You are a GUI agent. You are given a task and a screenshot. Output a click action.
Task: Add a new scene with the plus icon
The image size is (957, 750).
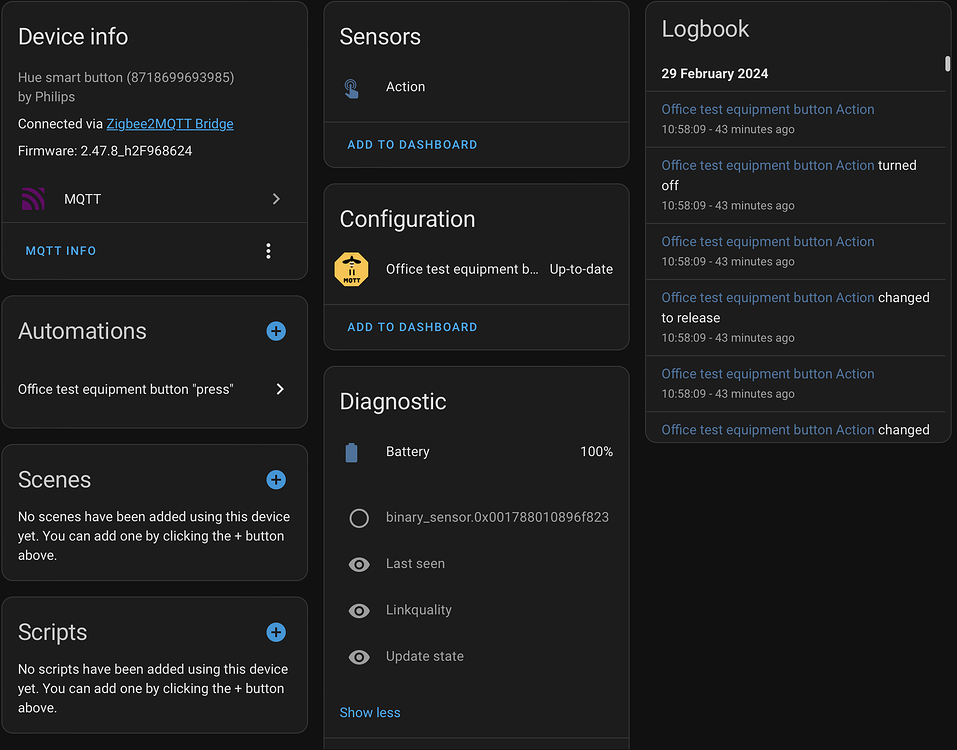[x=276, y=480]
